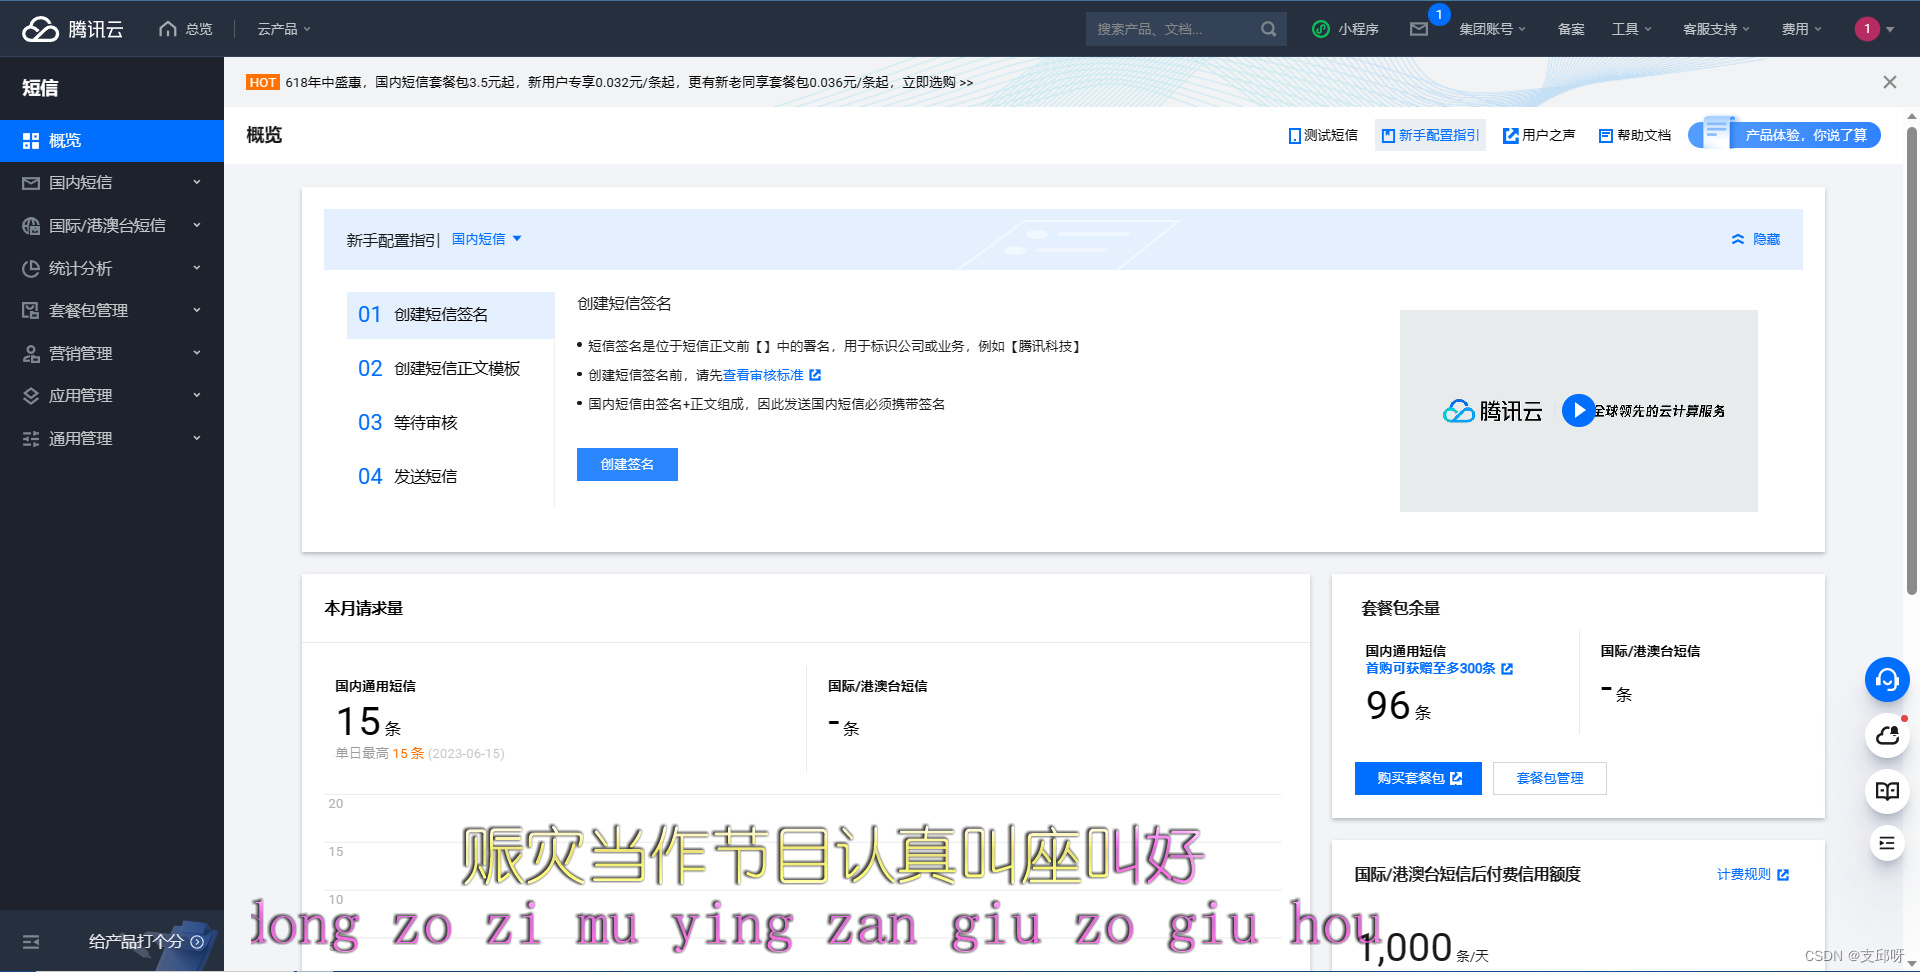Image resolution: width=1920 pixels, height=972 pixels.
Task: Select step 03 等待审核
Action: (450, 423)
